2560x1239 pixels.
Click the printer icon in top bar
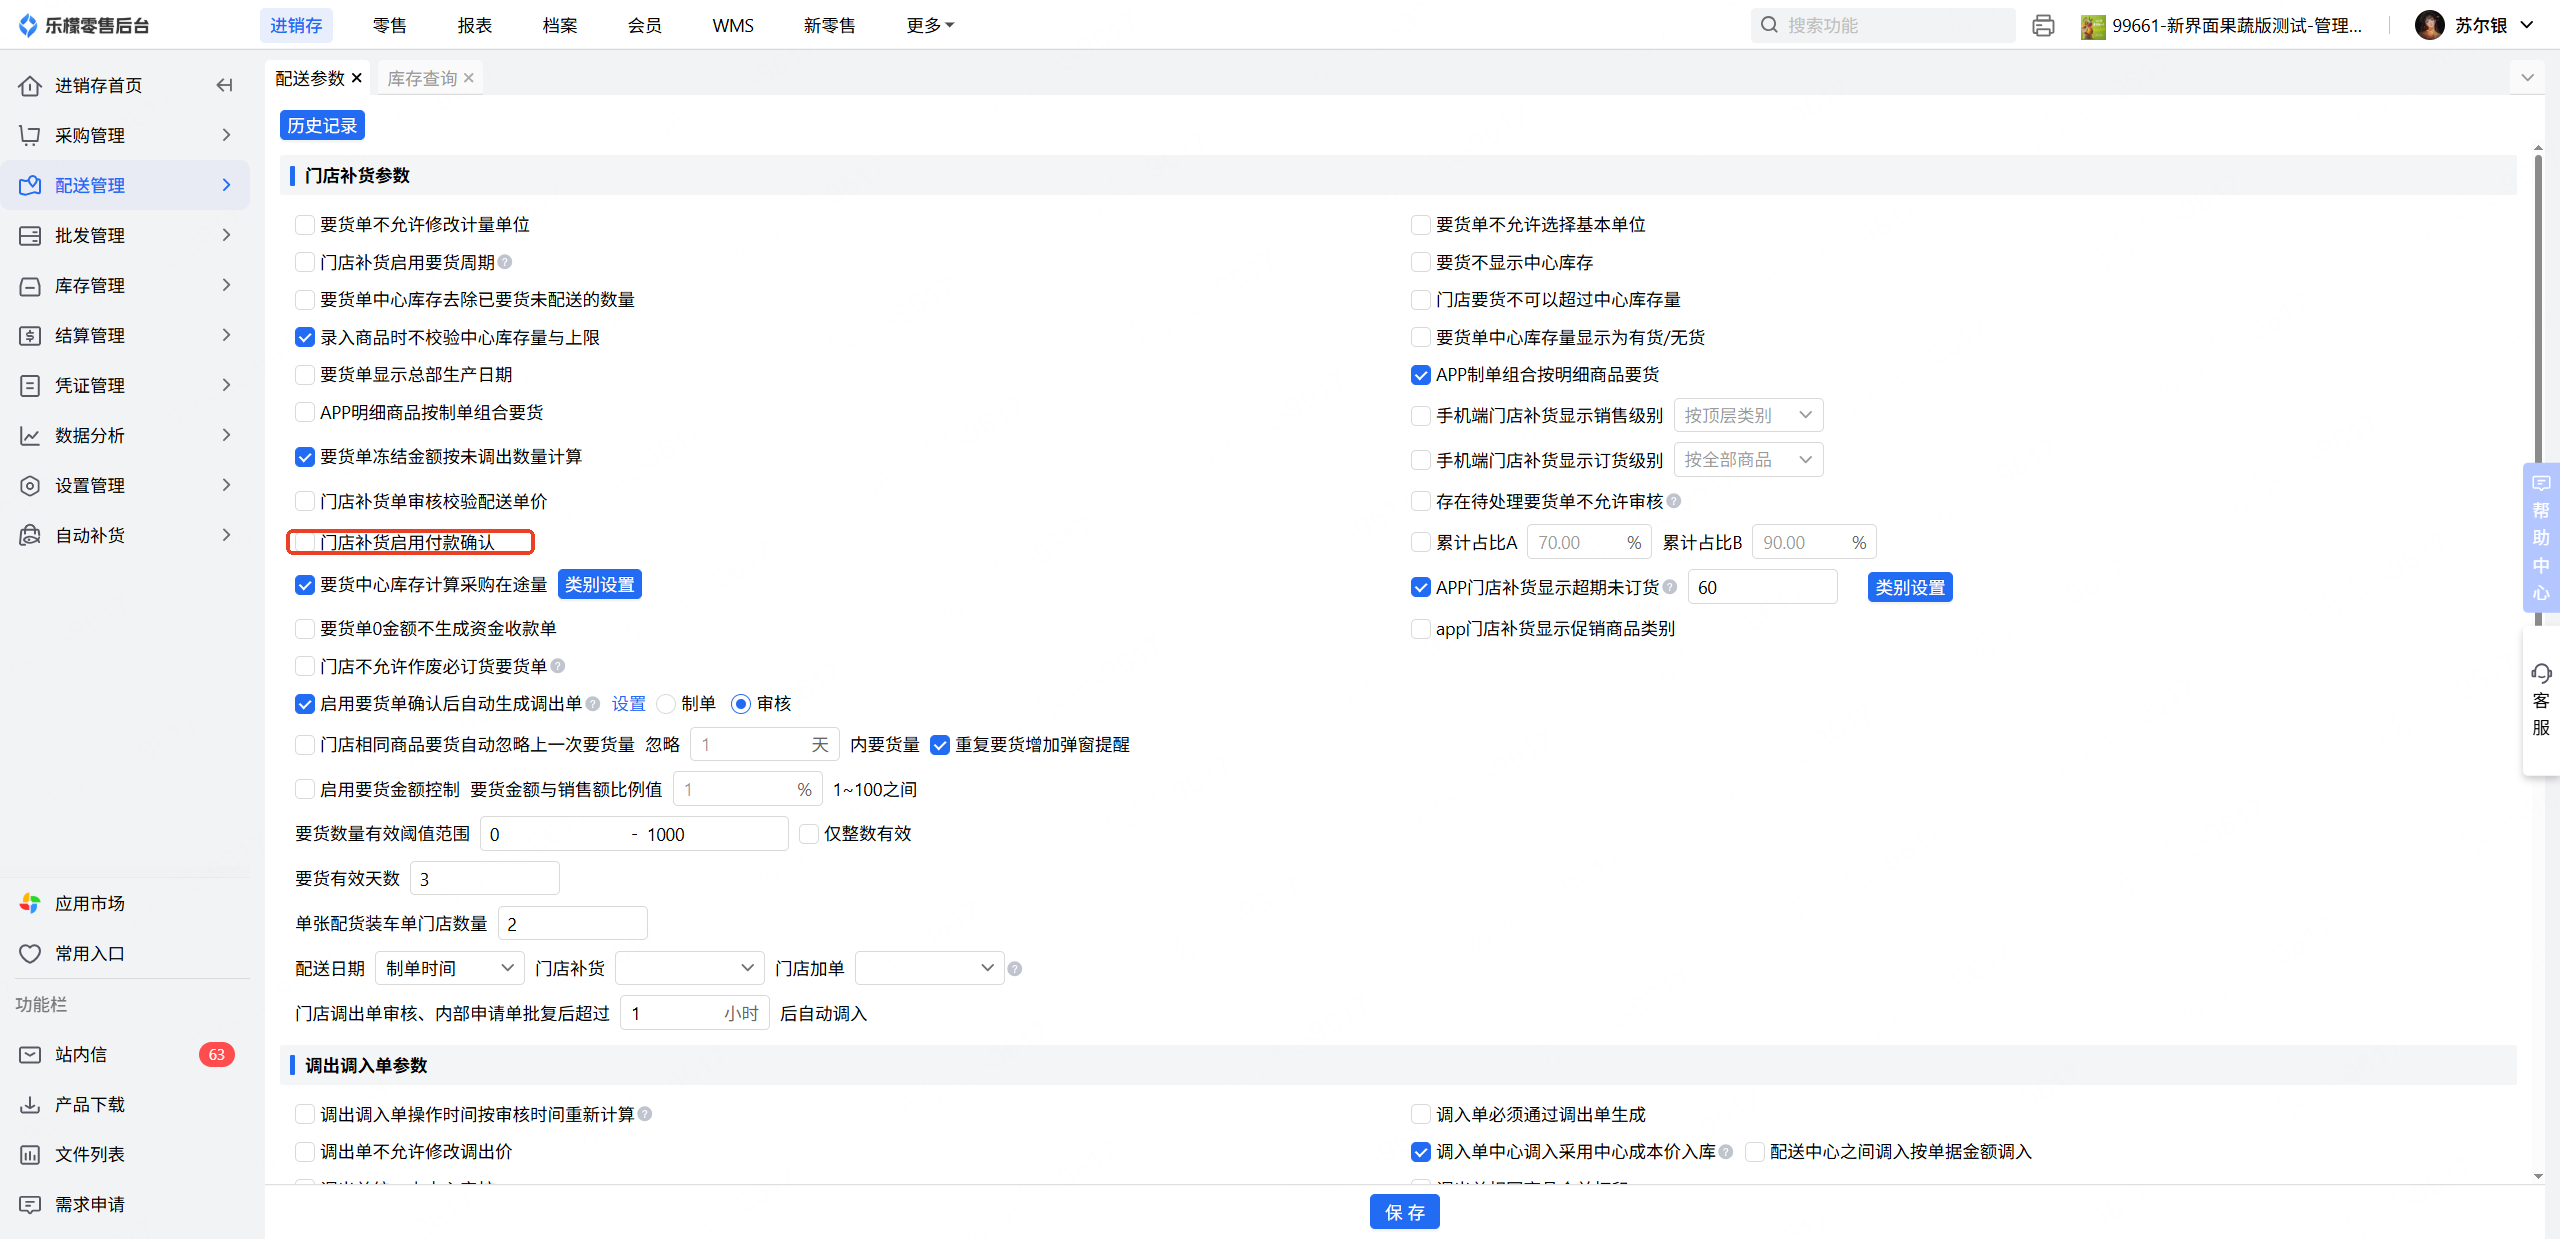pyautogui.click(x=2043, y=26)
